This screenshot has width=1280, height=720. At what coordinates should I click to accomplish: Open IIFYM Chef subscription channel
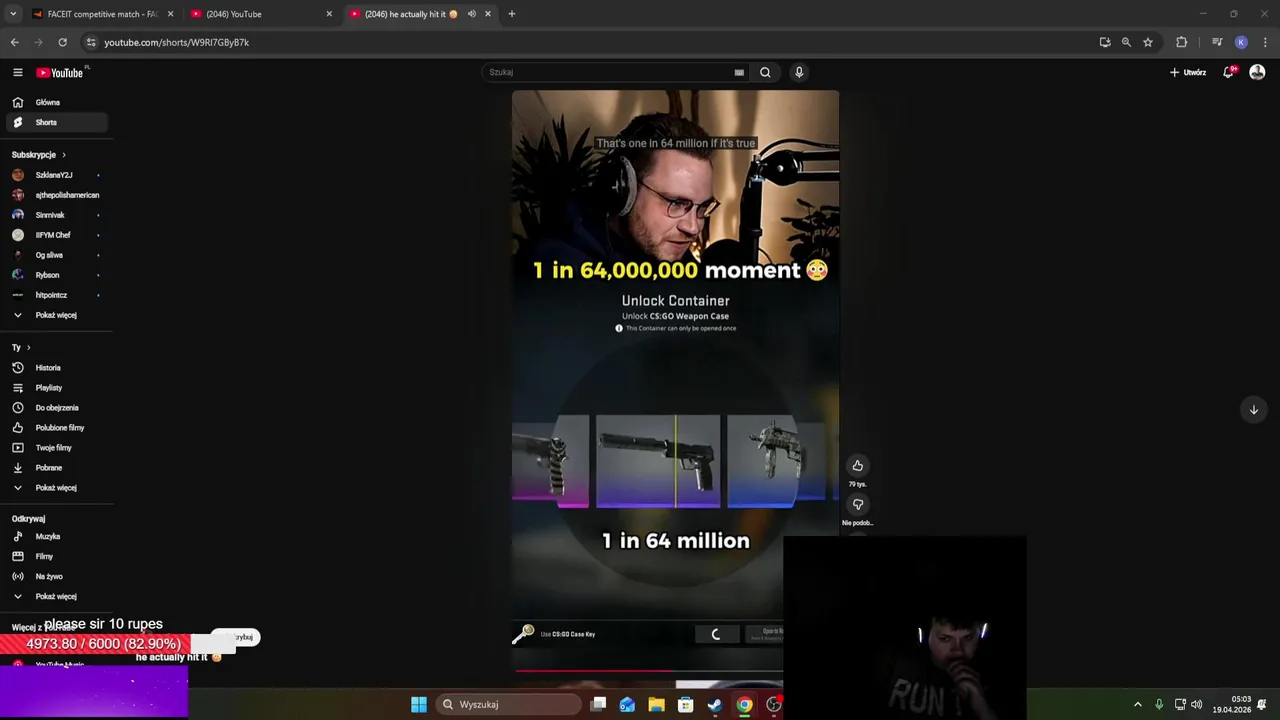tap(58, 235)
